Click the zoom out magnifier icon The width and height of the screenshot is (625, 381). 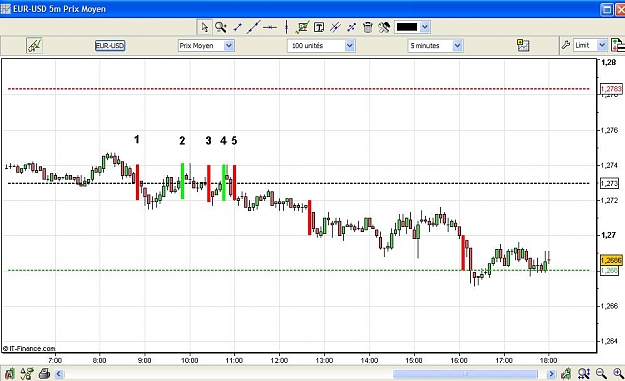point(601,374)
